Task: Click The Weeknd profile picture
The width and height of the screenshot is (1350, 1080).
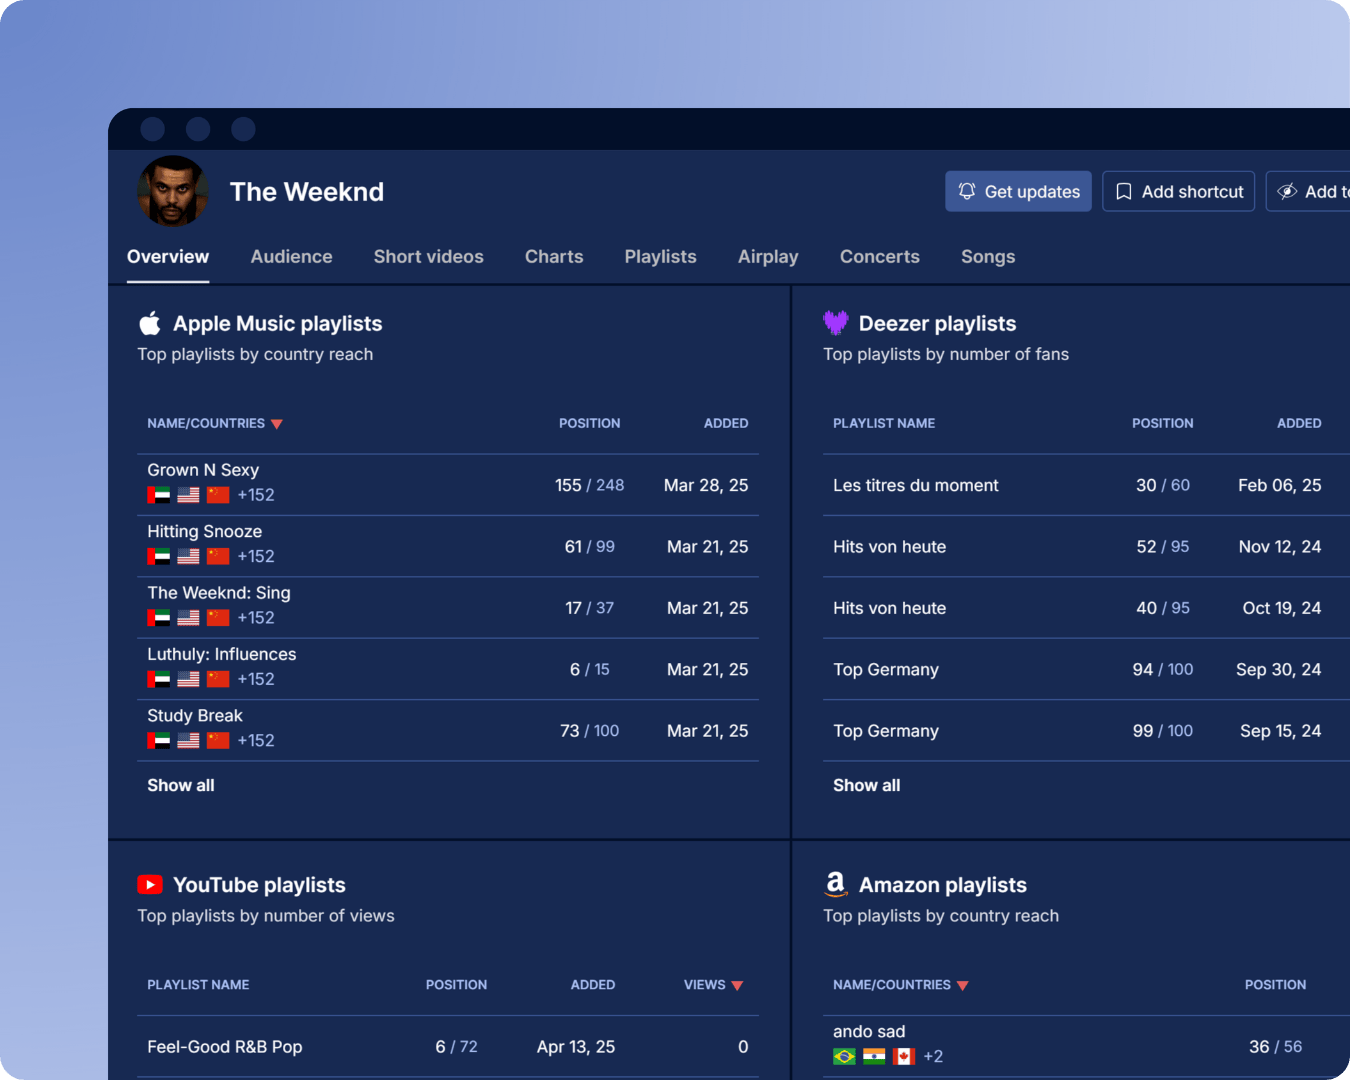Action: tap(172, 191)
